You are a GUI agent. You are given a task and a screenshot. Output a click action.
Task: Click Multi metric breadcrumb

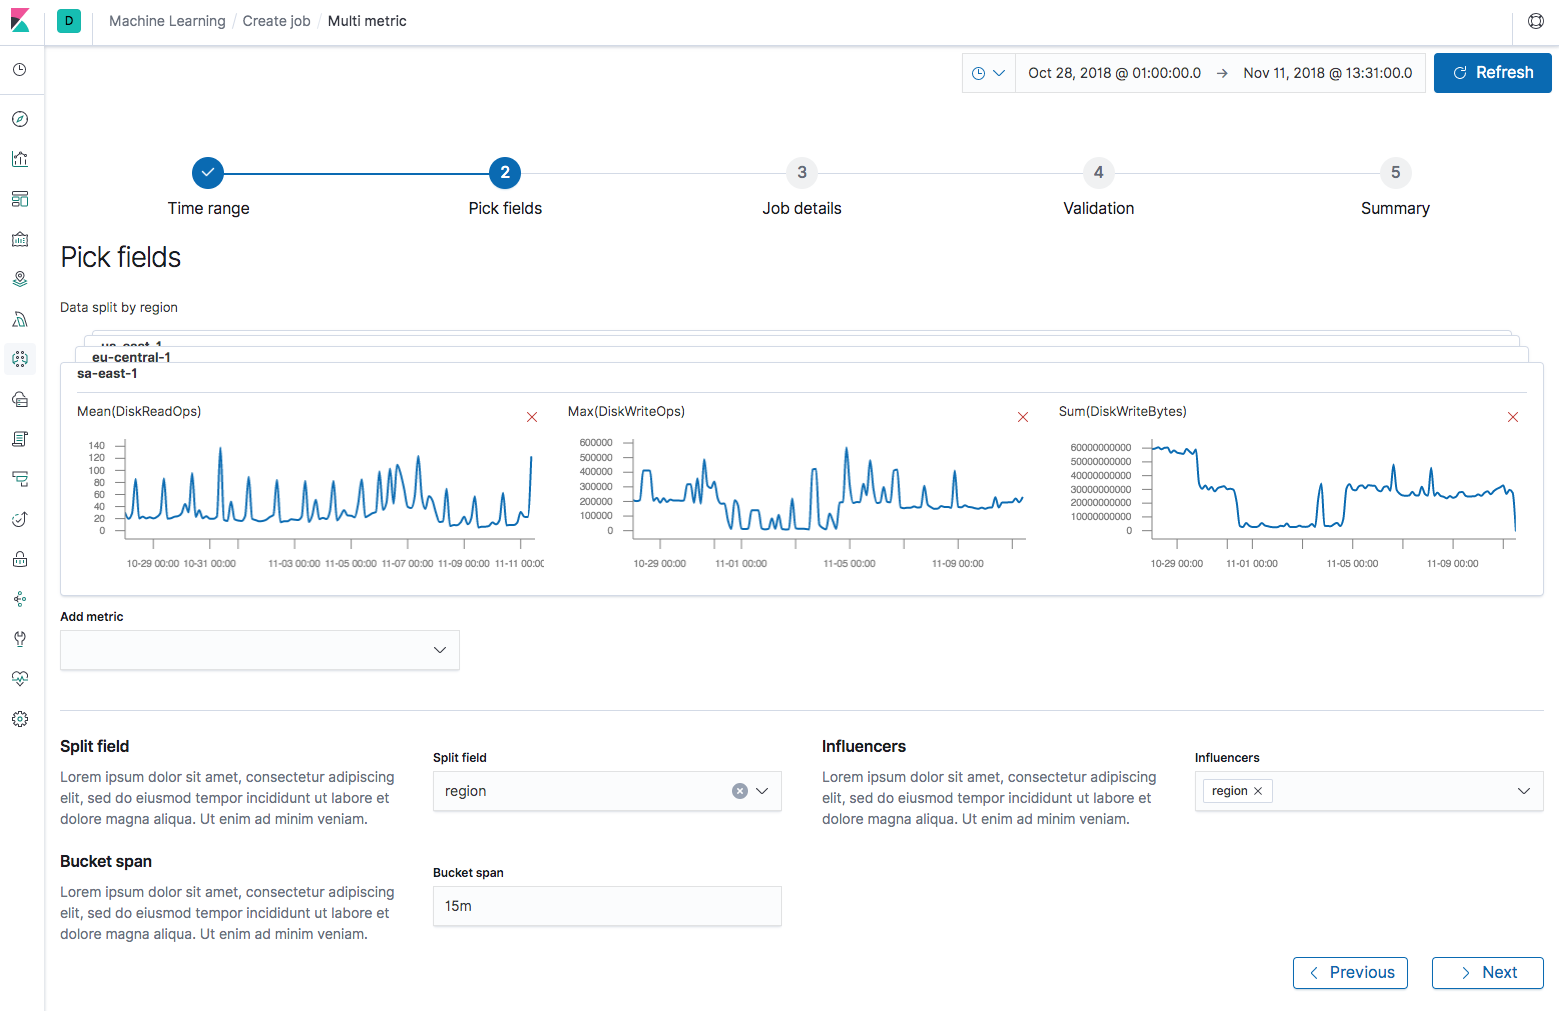tap(367, 21)
